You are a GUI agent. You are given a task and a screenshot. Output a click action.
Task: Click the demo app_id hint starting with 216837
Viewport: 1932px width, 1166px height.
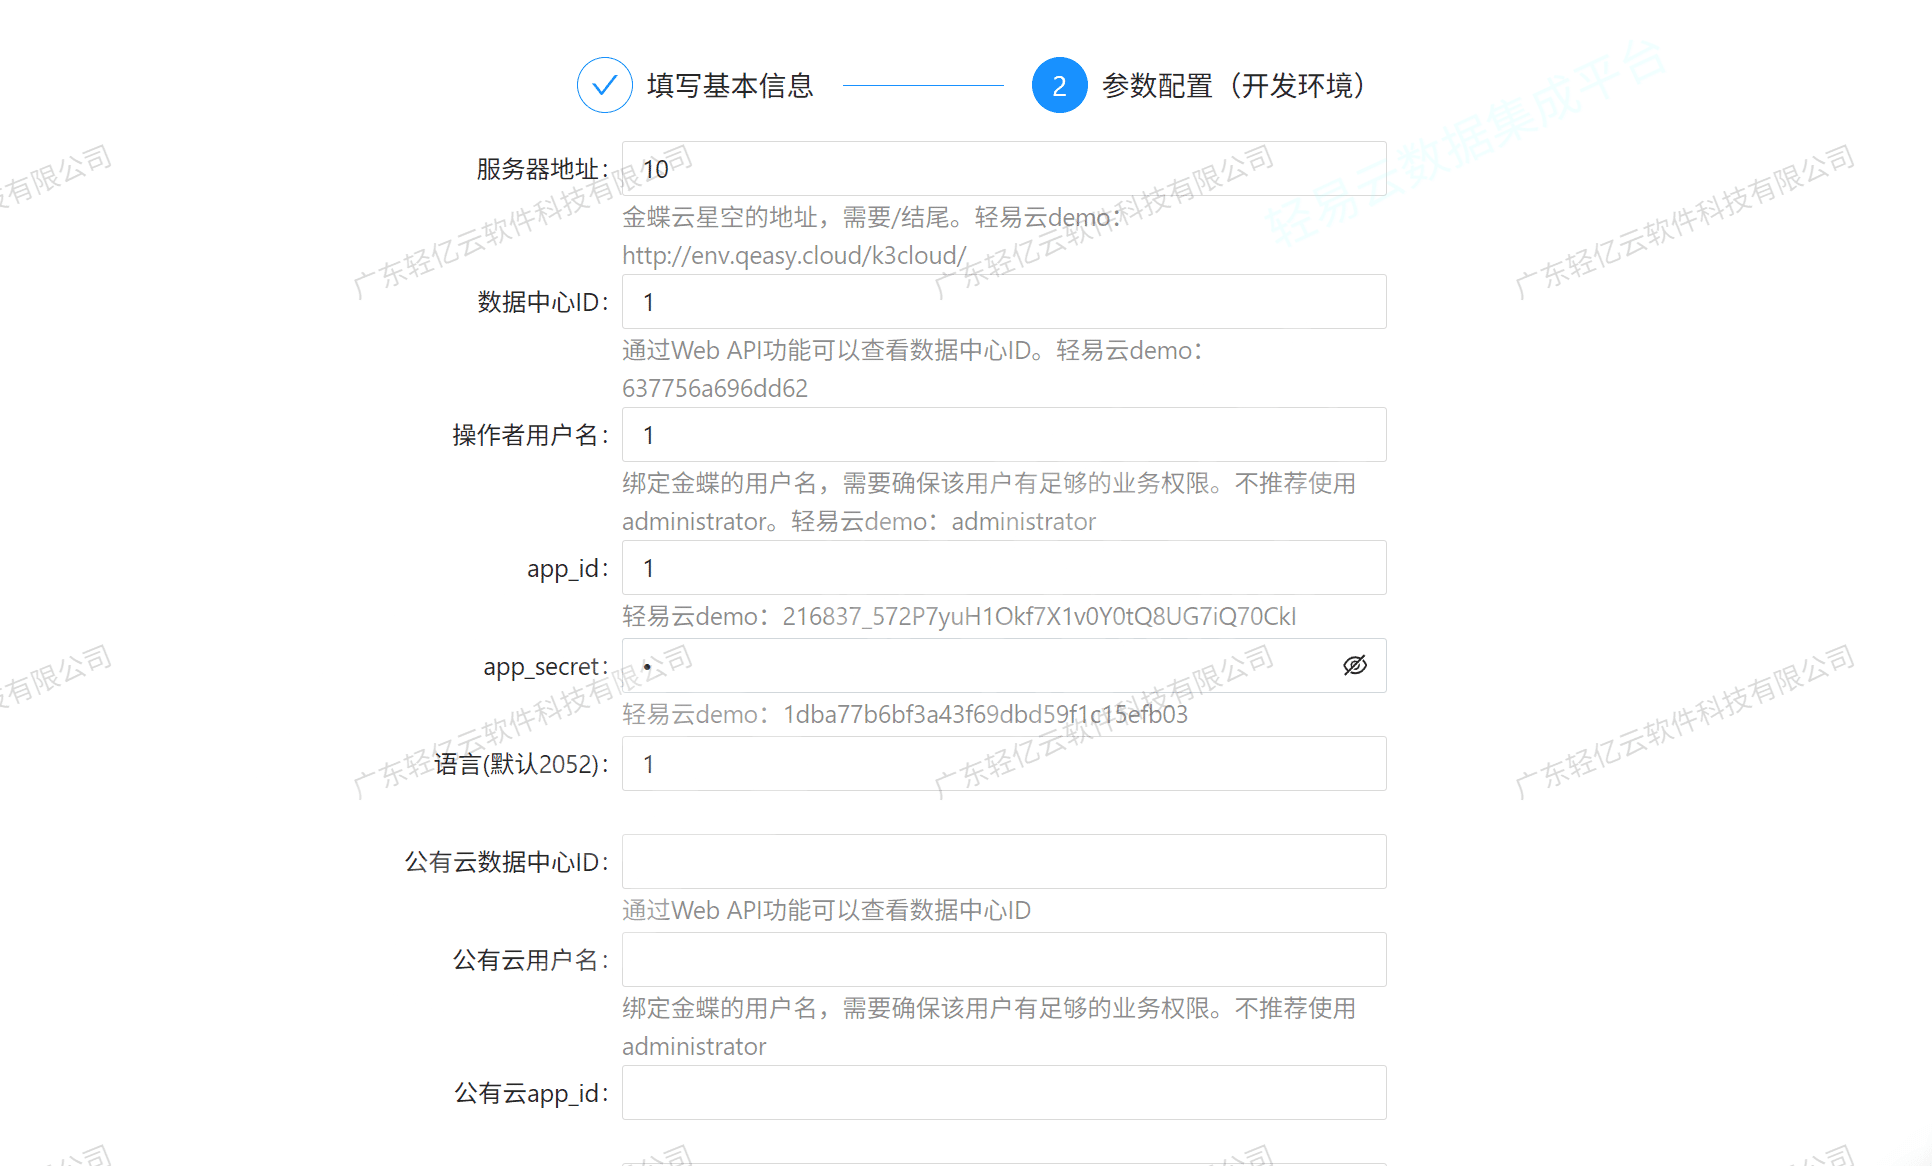click(1038, 617)
